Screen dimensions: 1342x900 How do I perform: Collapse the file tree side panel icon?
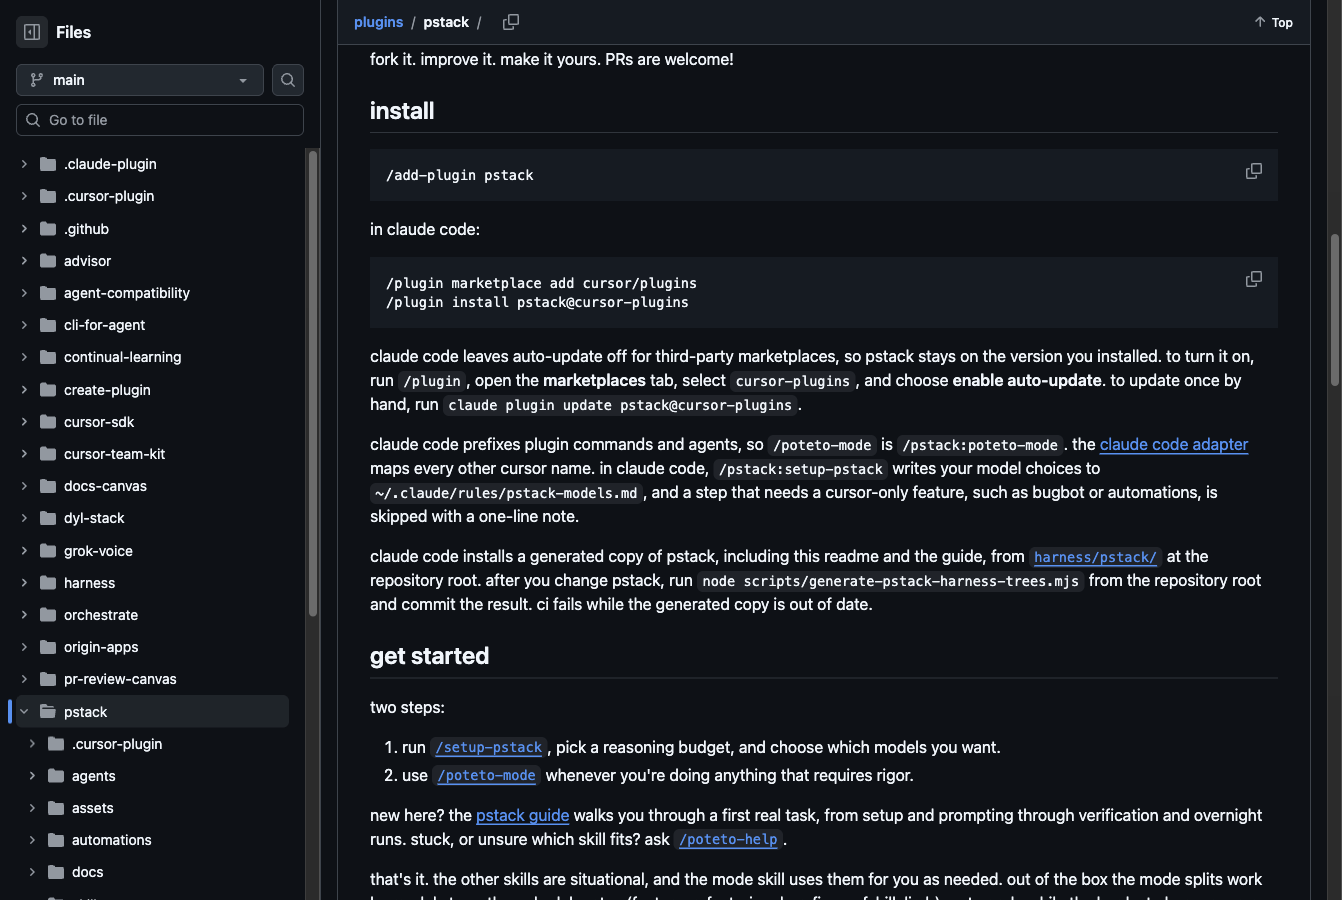32,32
